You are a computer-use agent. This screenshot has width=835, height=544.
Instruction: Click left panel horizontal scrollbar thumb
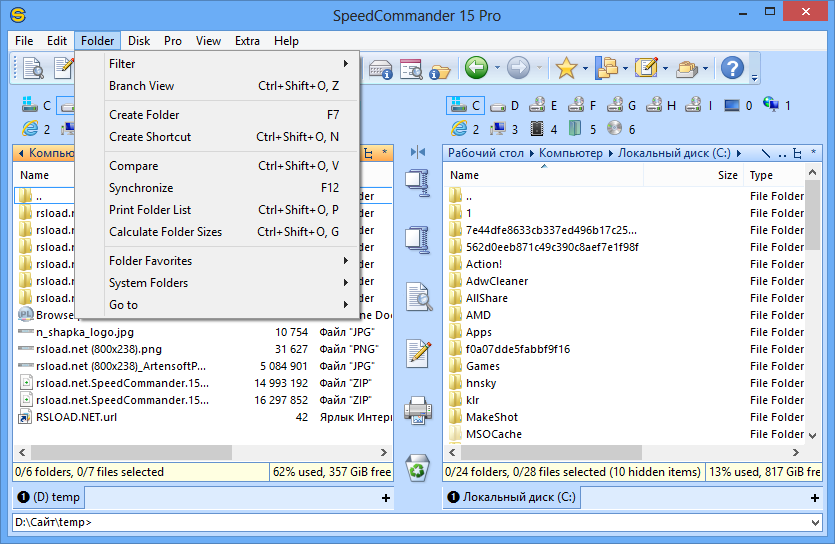(131, 452)
